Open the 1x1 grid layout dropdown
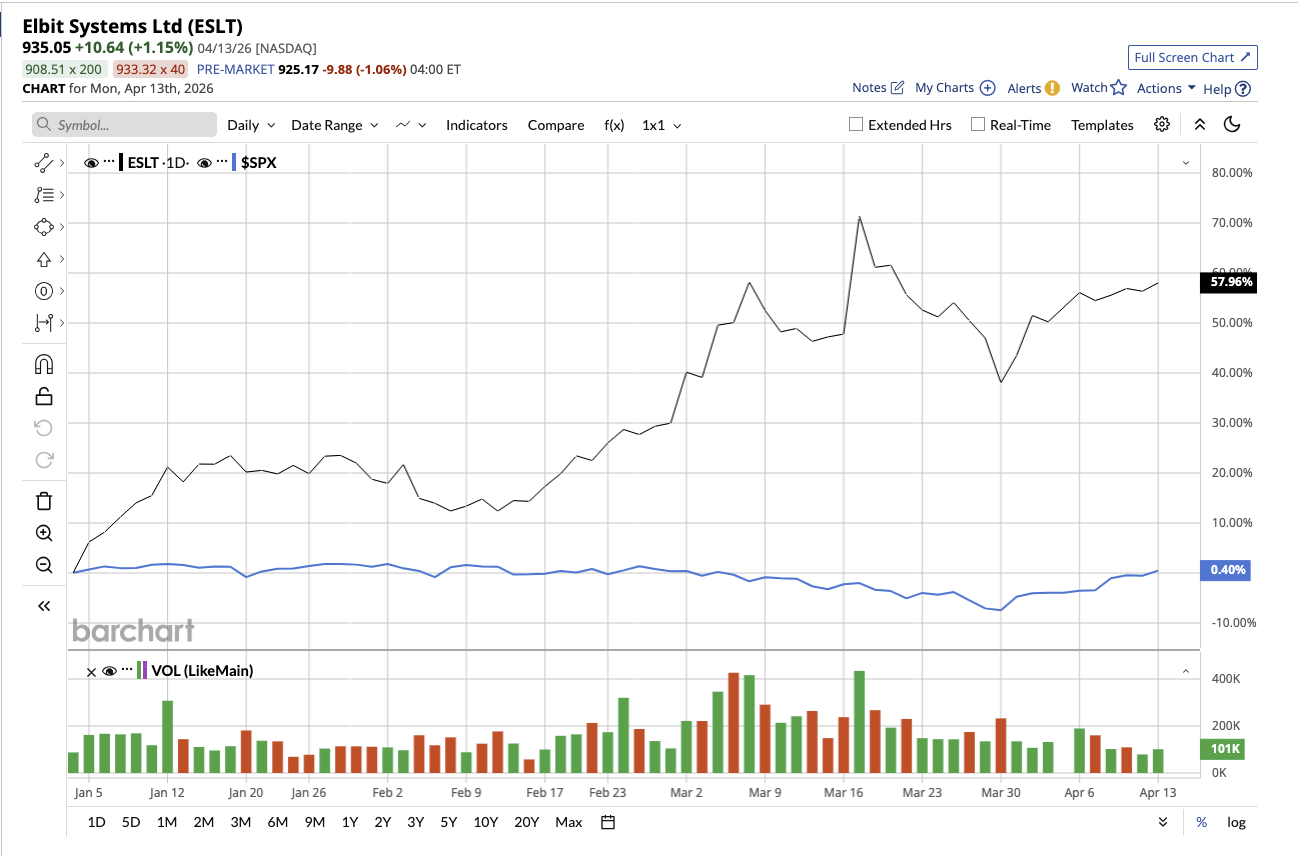1298x856 pixels. click(x=661, y=125)
